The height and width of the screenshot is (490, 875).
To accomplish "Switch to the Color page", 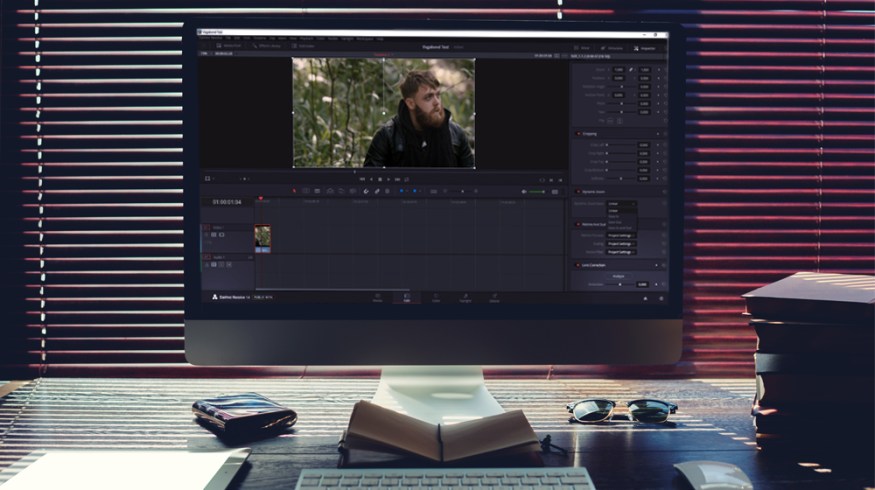I will click(436, 297).
